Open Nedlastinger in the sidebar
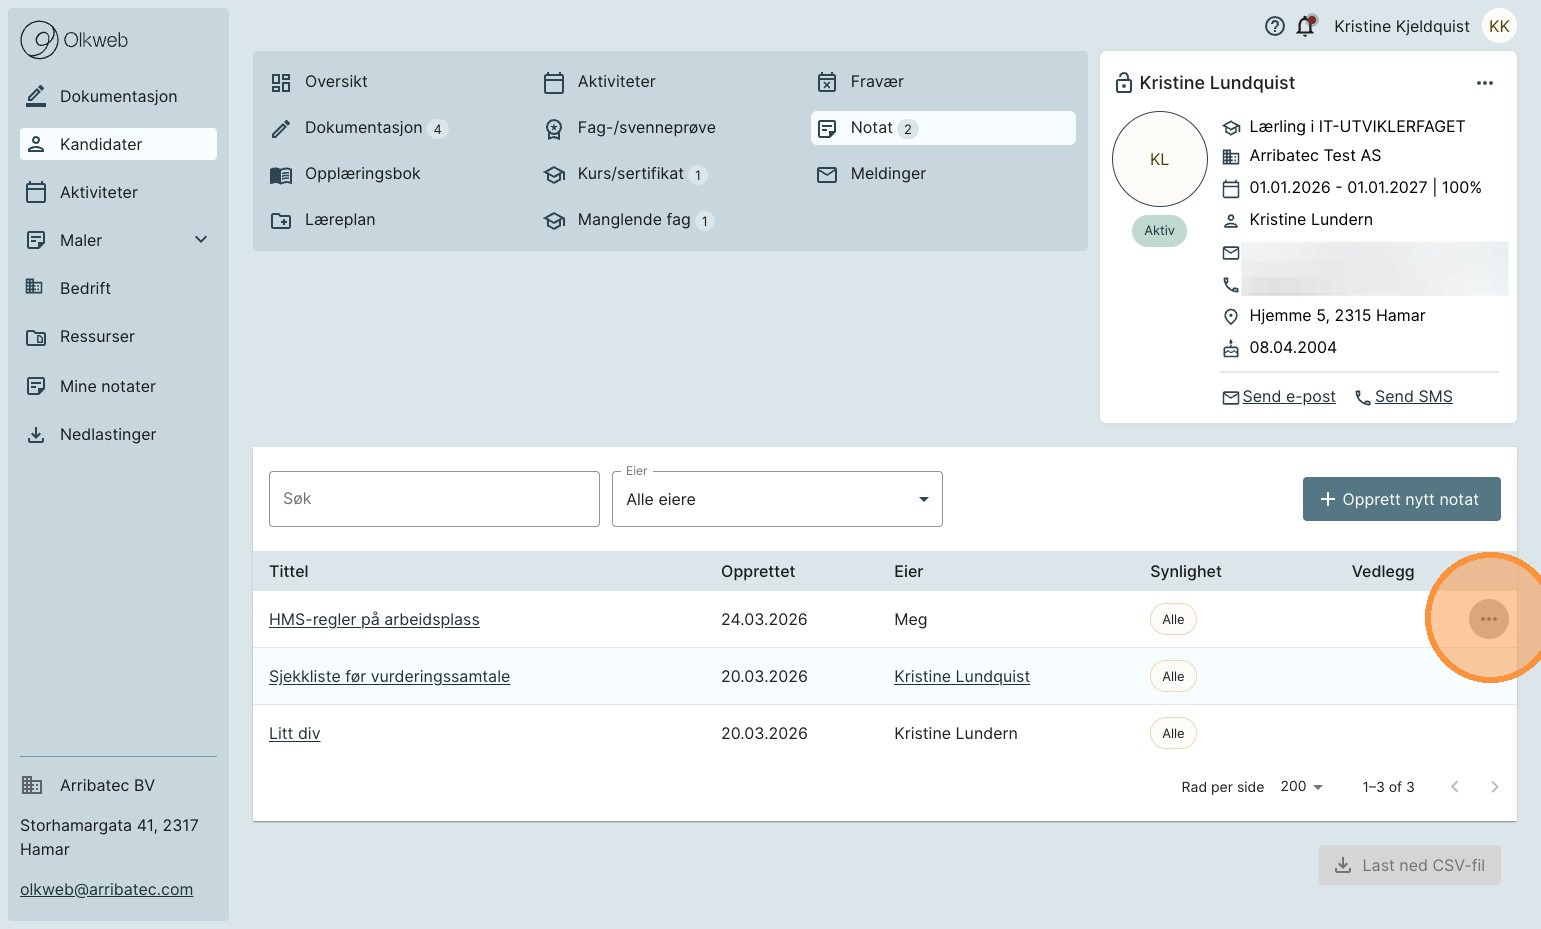The image size is (1541, 929). click(107, 434)
